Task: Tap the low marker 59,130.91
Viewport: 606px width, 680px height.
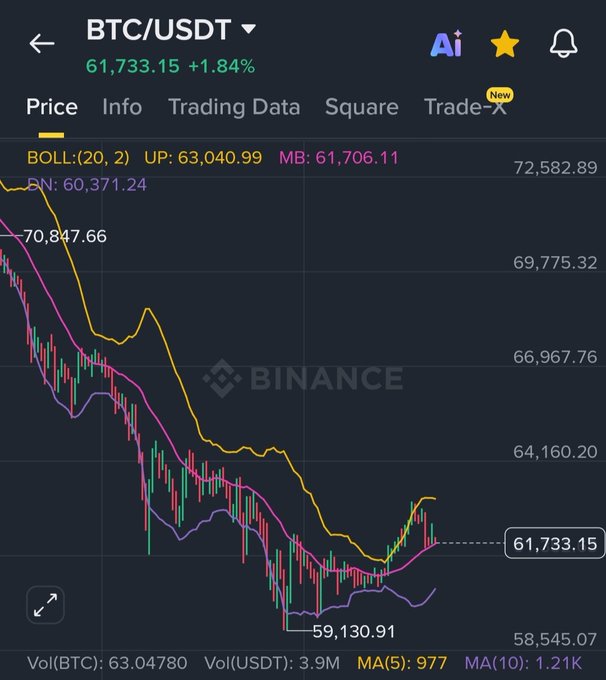Action: click(354, 631)
